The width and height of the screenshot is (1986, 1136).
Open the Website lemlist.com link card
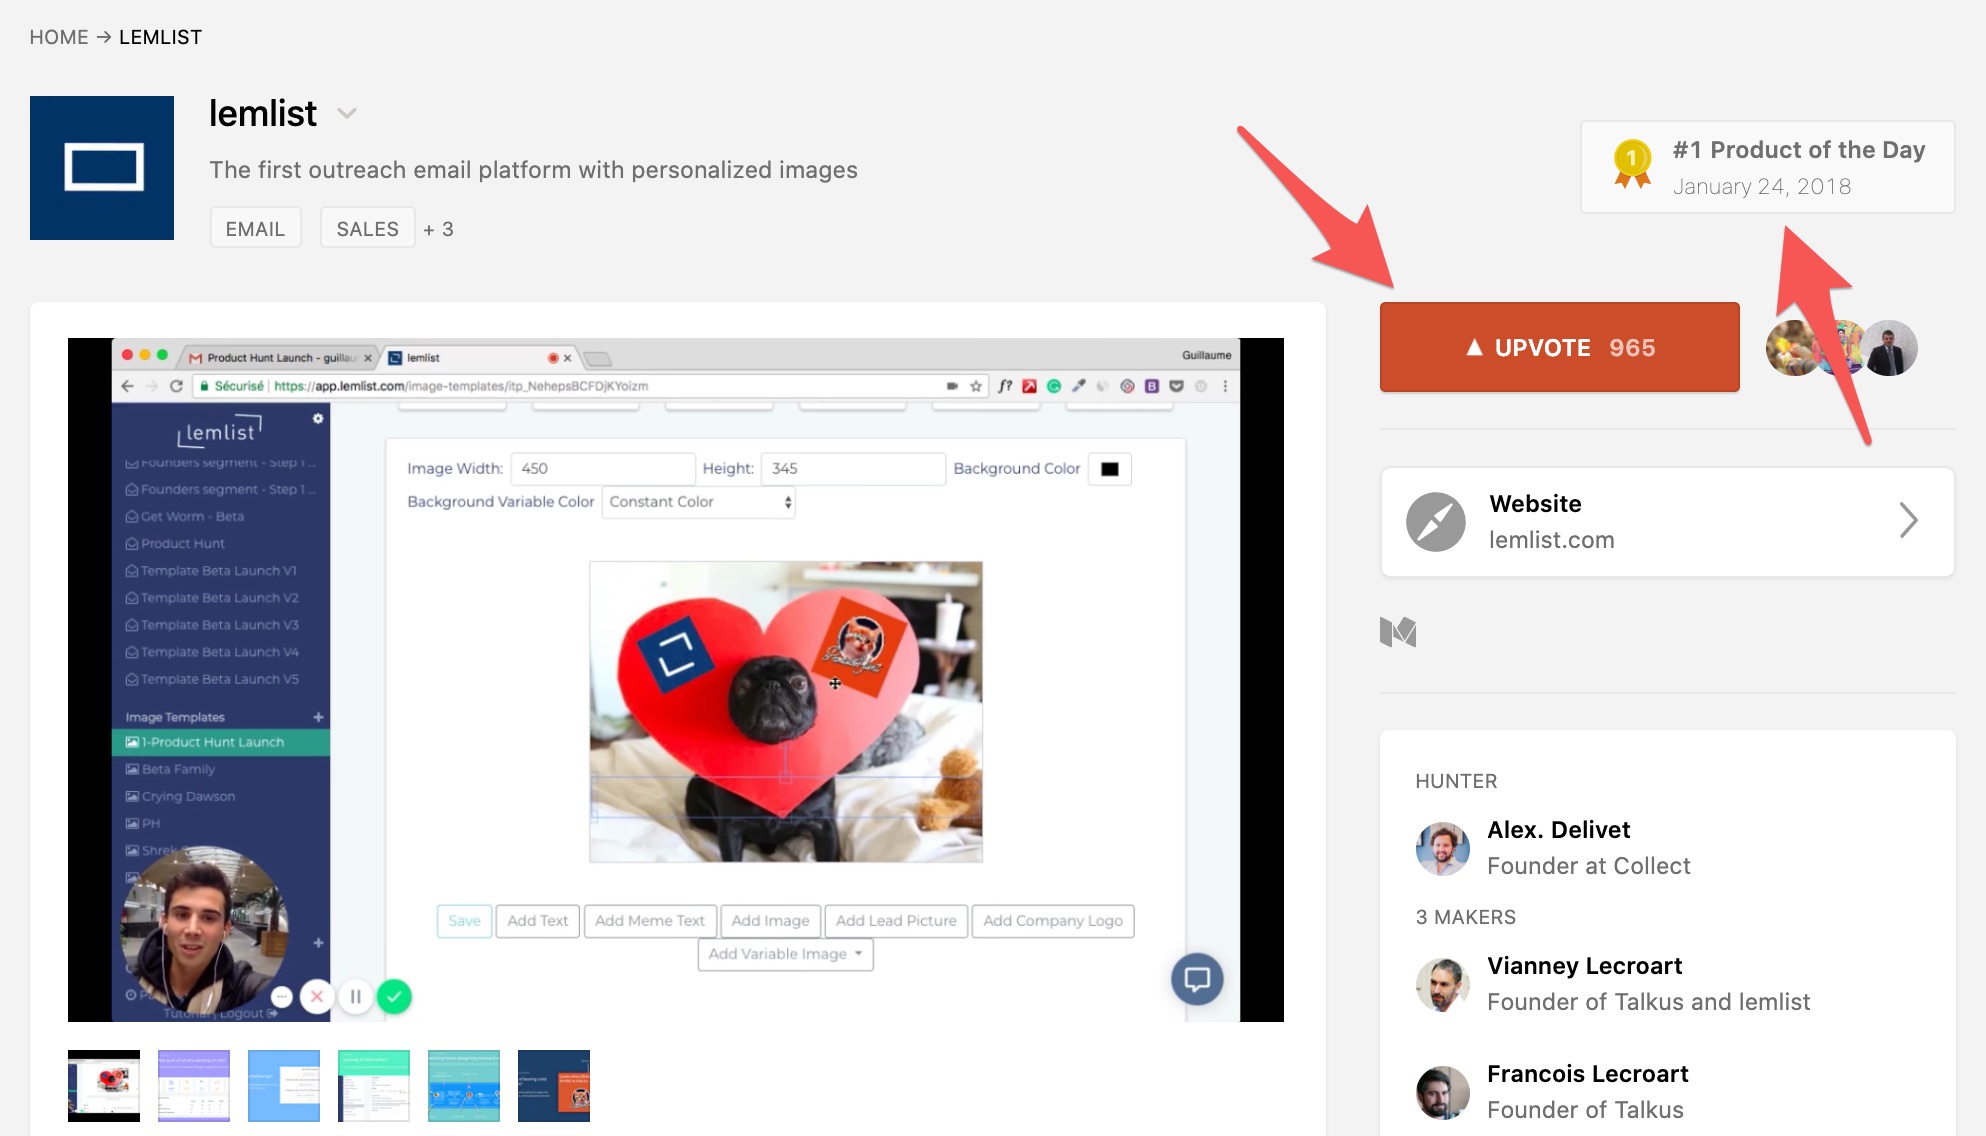[1667, 521]
